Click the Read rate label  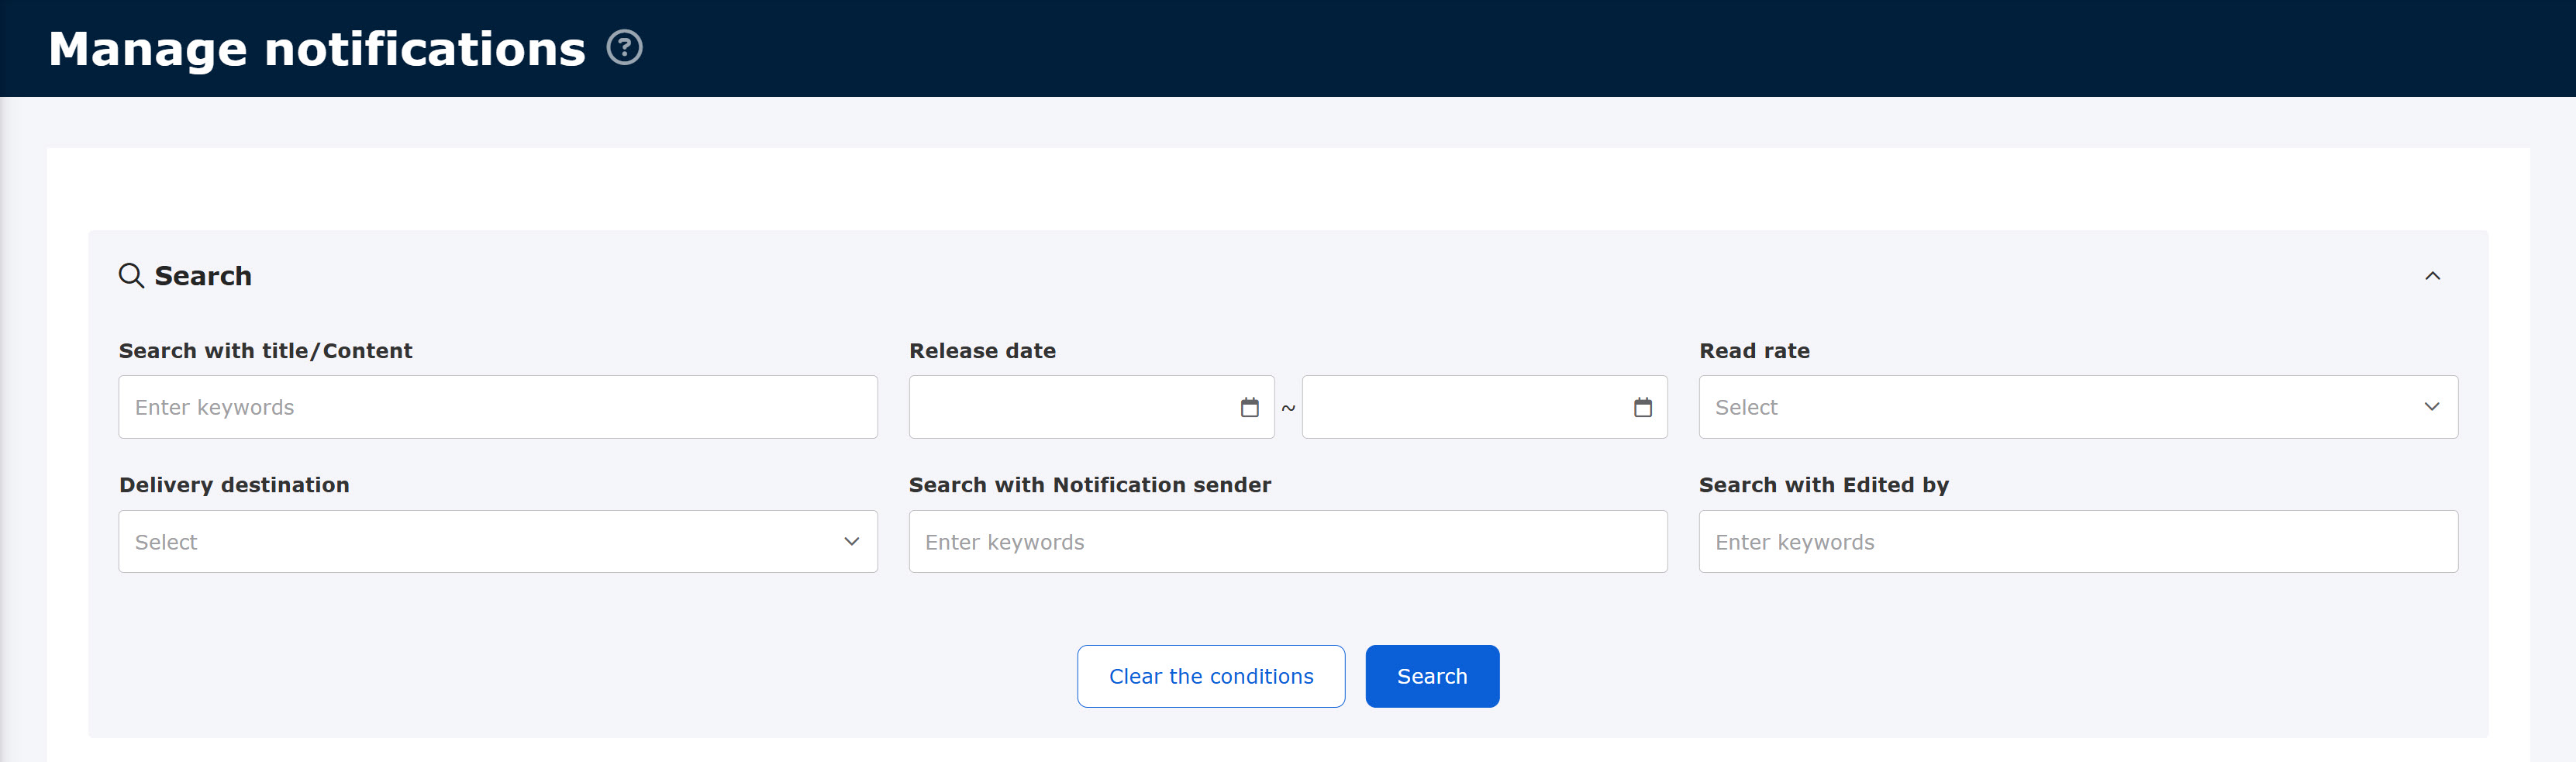[x=1754, y=351]
